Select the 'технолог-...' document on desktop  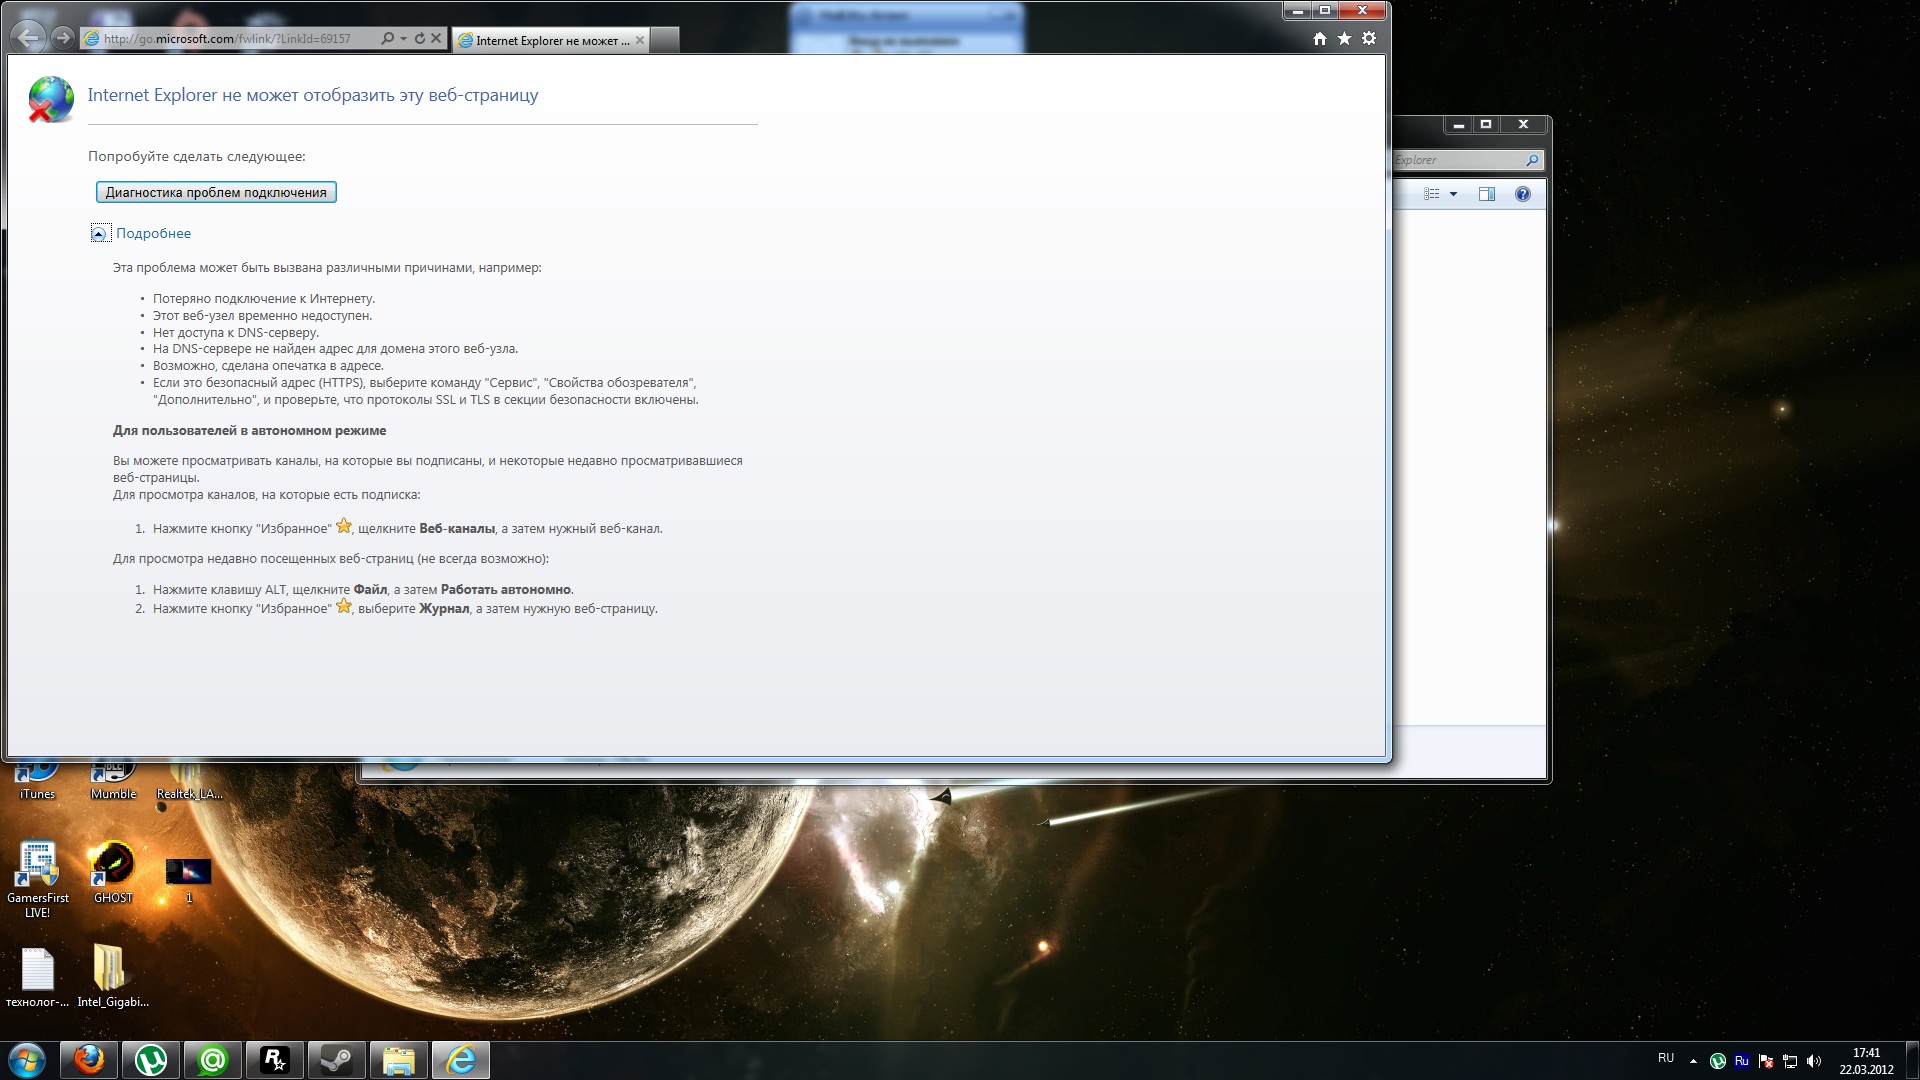pyautogui.click(x=37, y=977)
